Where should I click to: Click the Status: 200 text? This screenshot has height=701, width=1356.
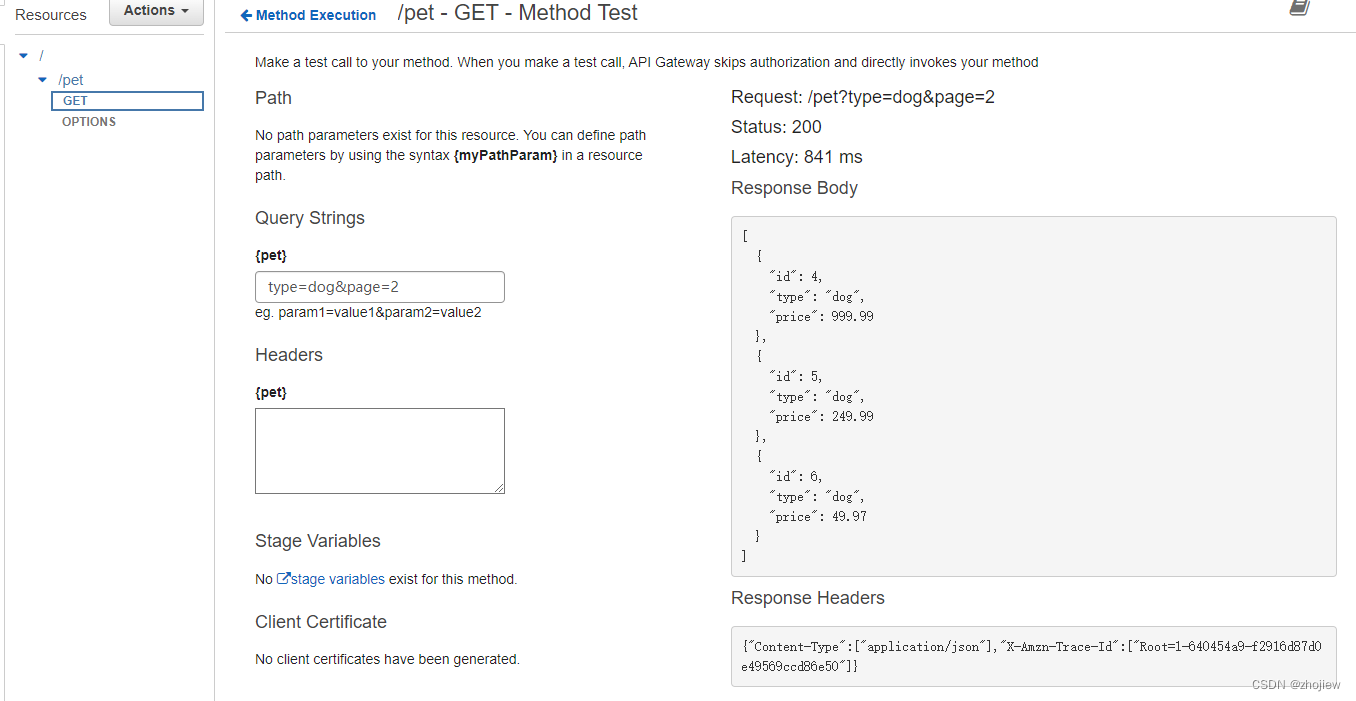pyautogui.click(x=776, y=127)
